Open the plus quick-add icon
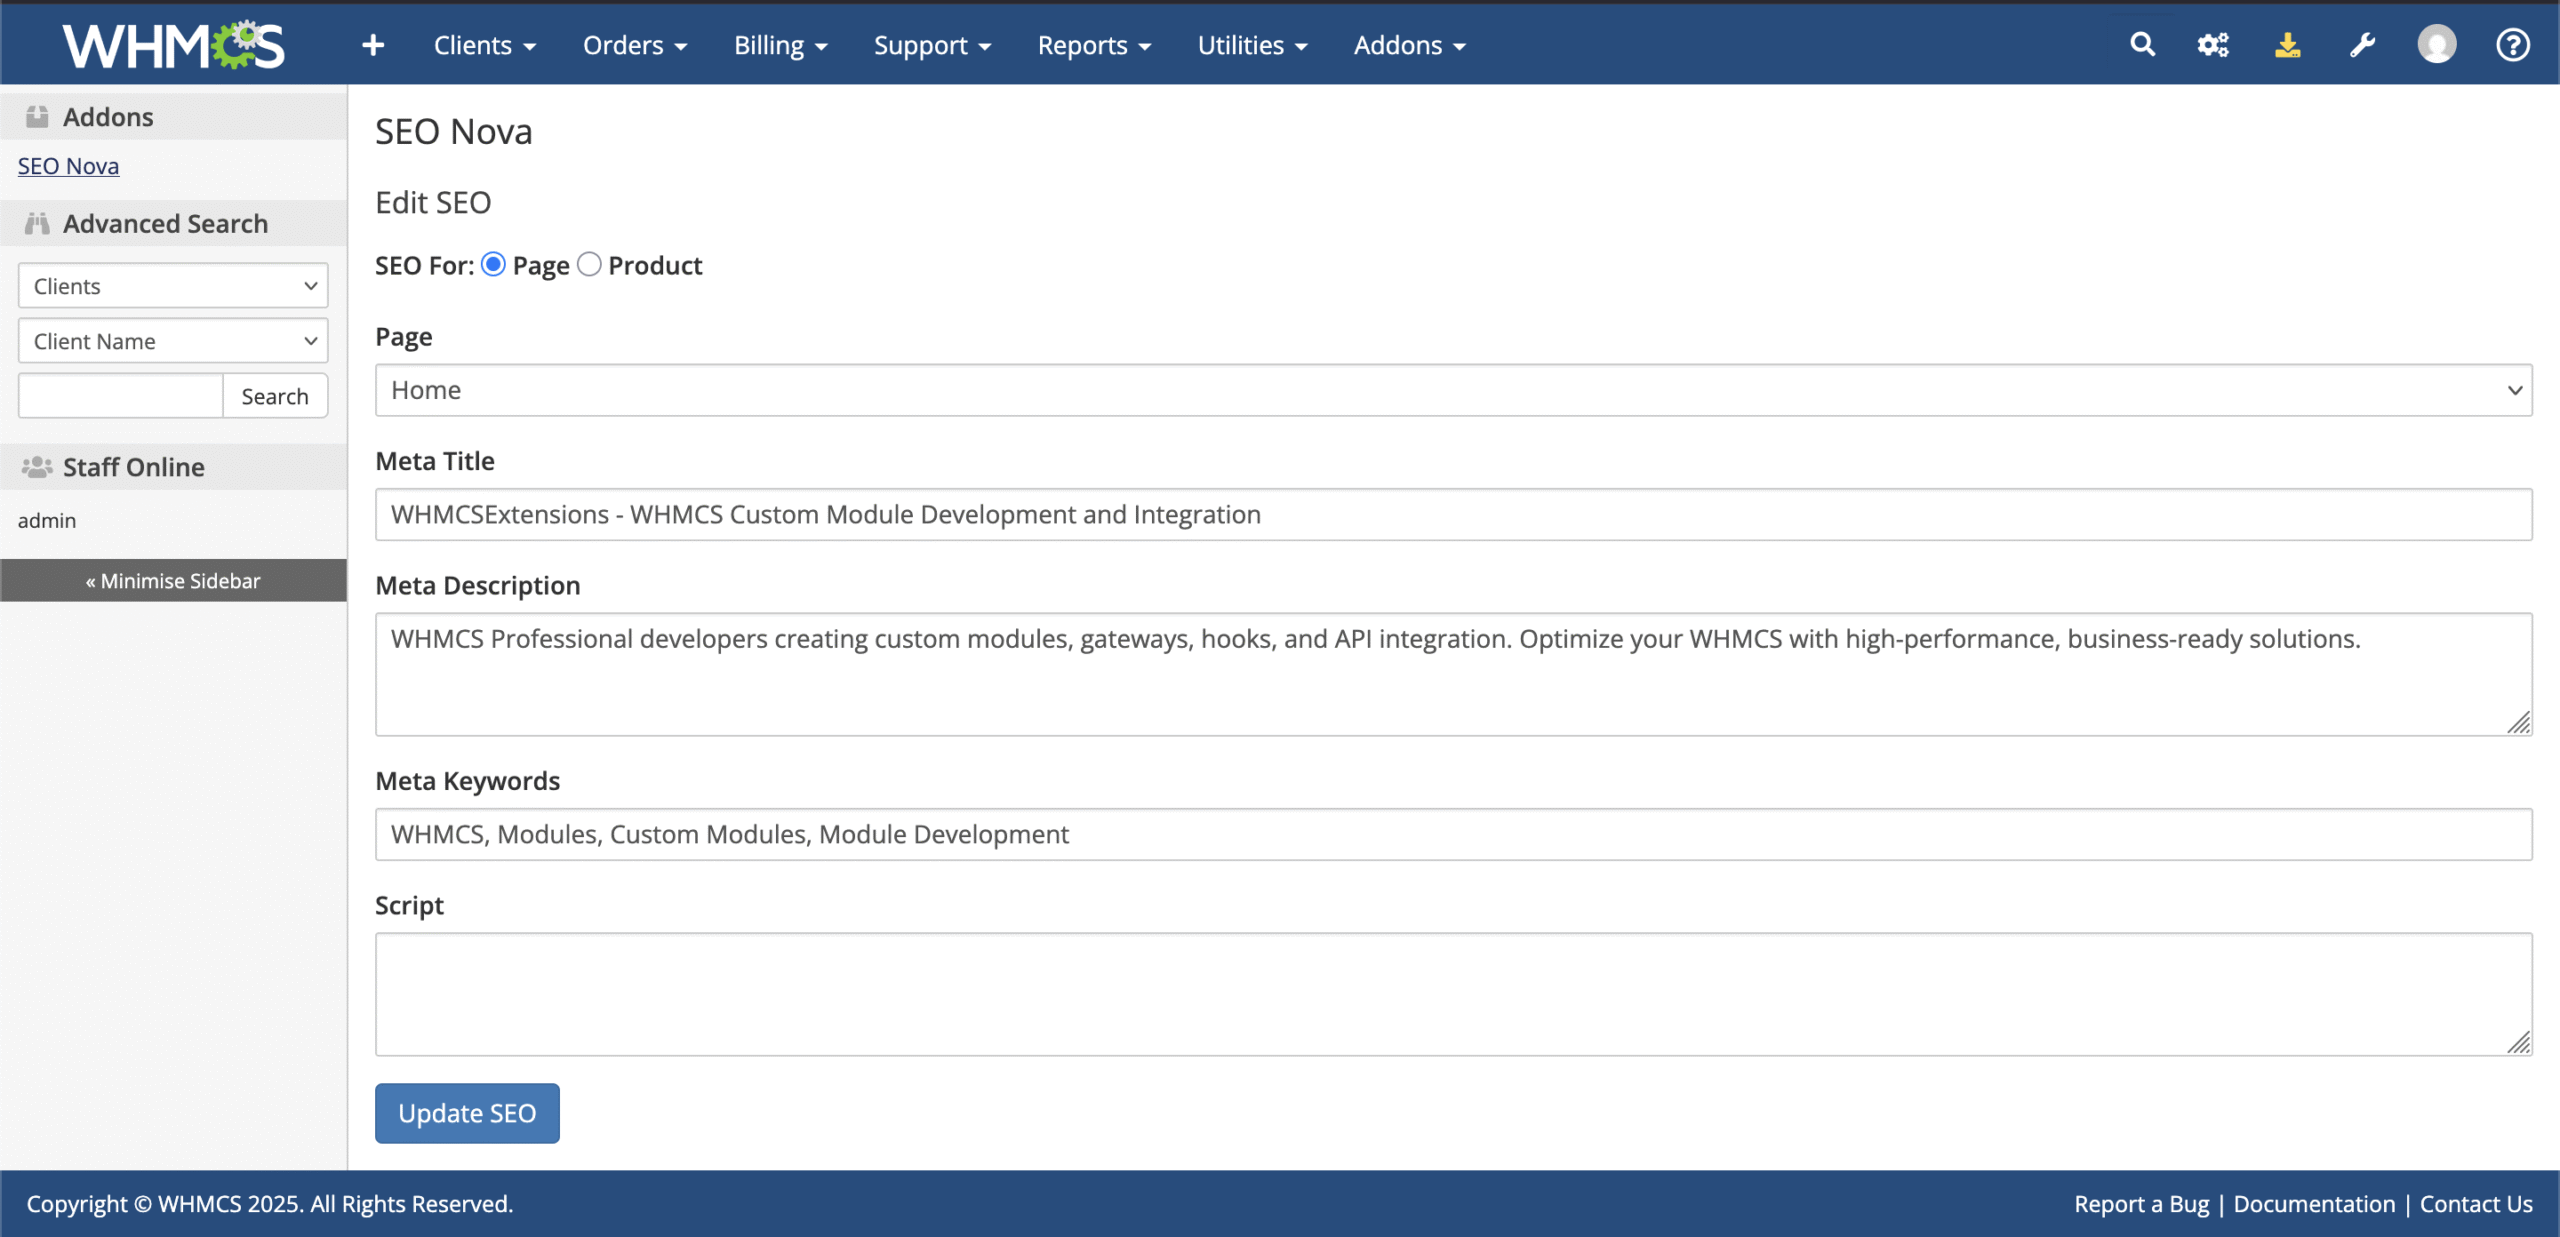This screenshot has width=2560, height=1237. coord(373,45)
